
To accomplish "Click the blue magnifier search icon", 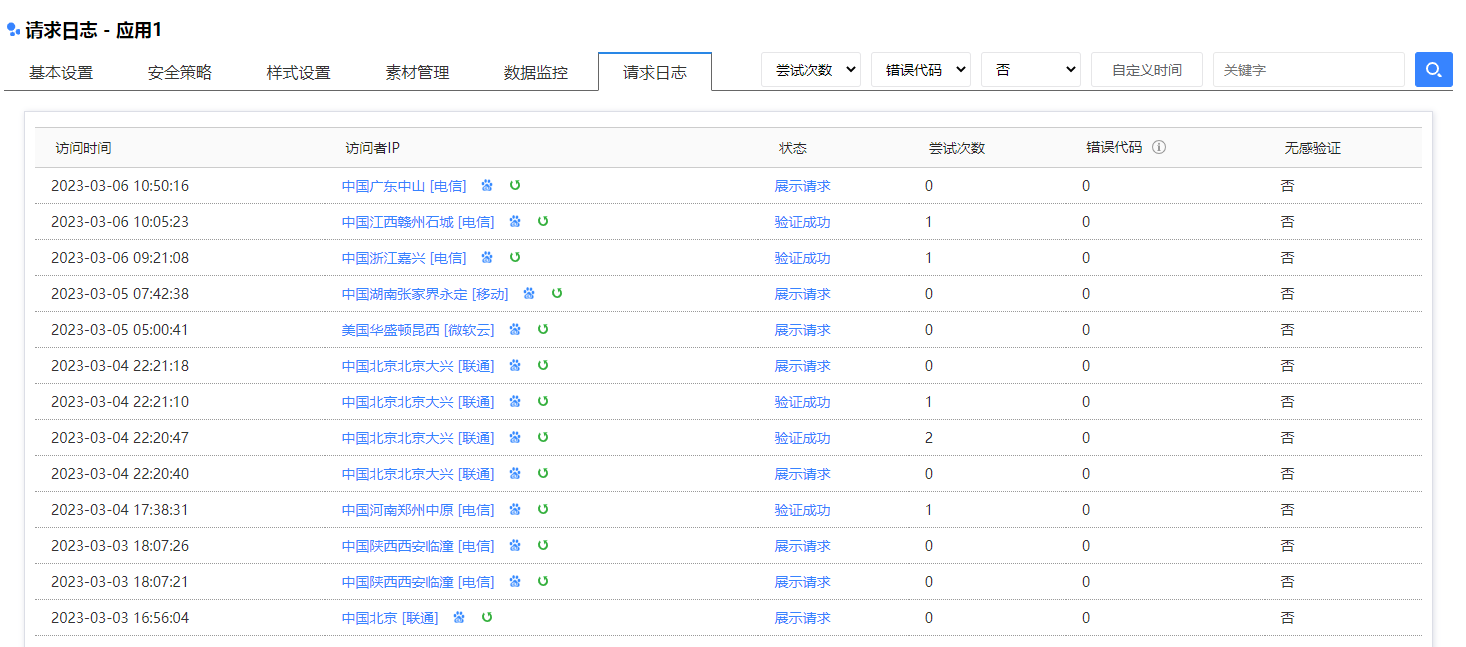I will click(1433, 69).
